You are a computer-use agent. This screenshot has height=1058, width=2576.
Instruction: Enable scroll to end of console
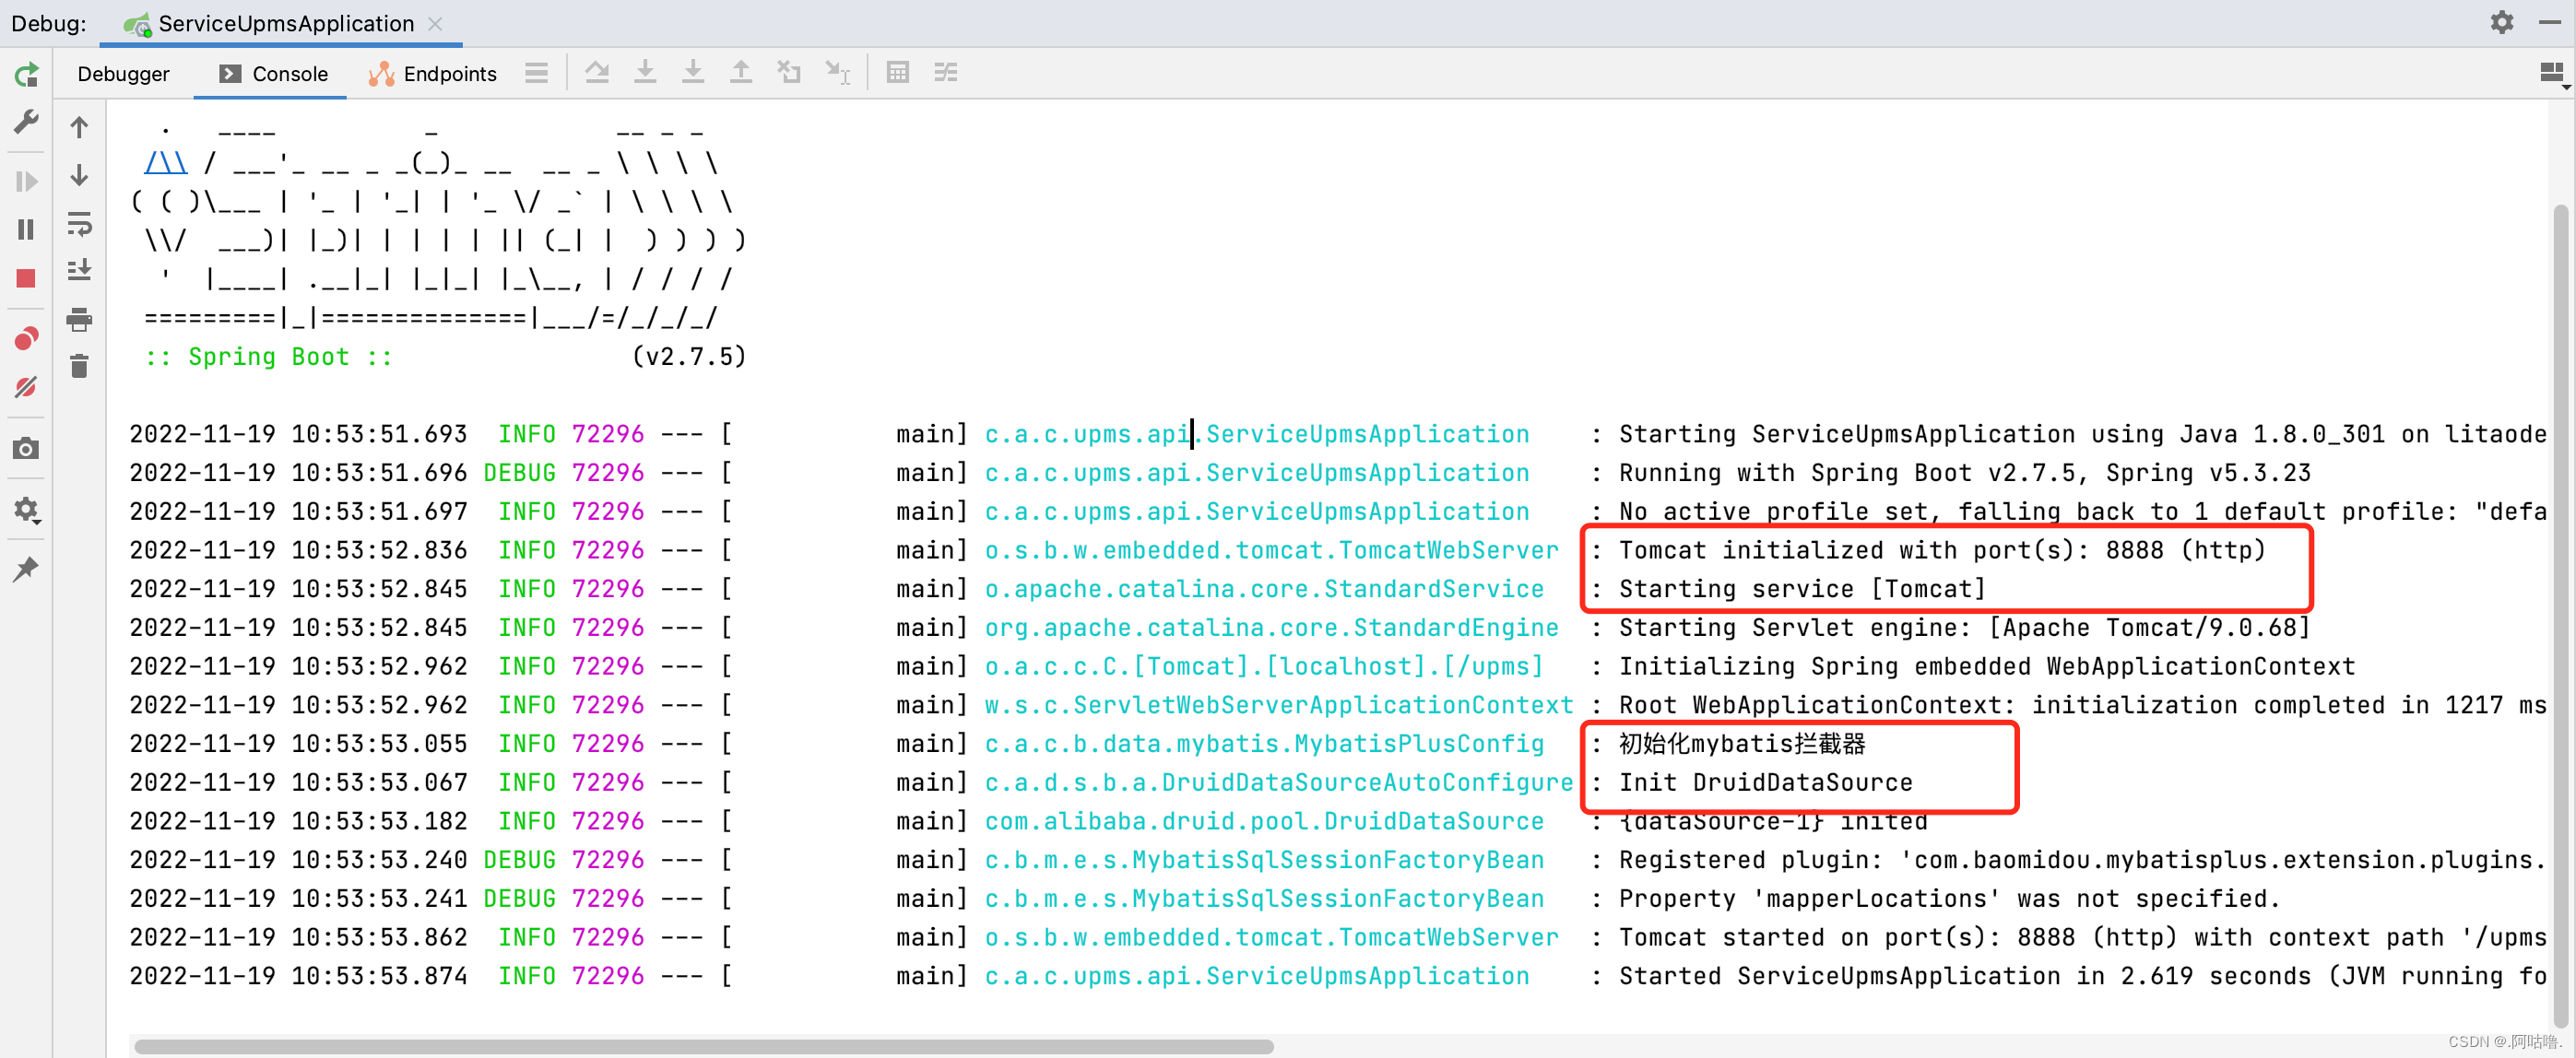coord(79,270)
